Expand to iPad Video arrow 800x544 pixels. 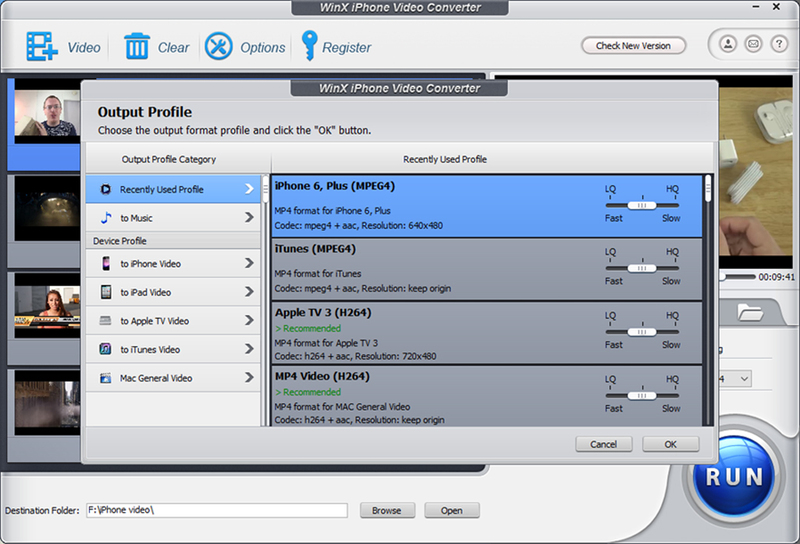[249, 292]
